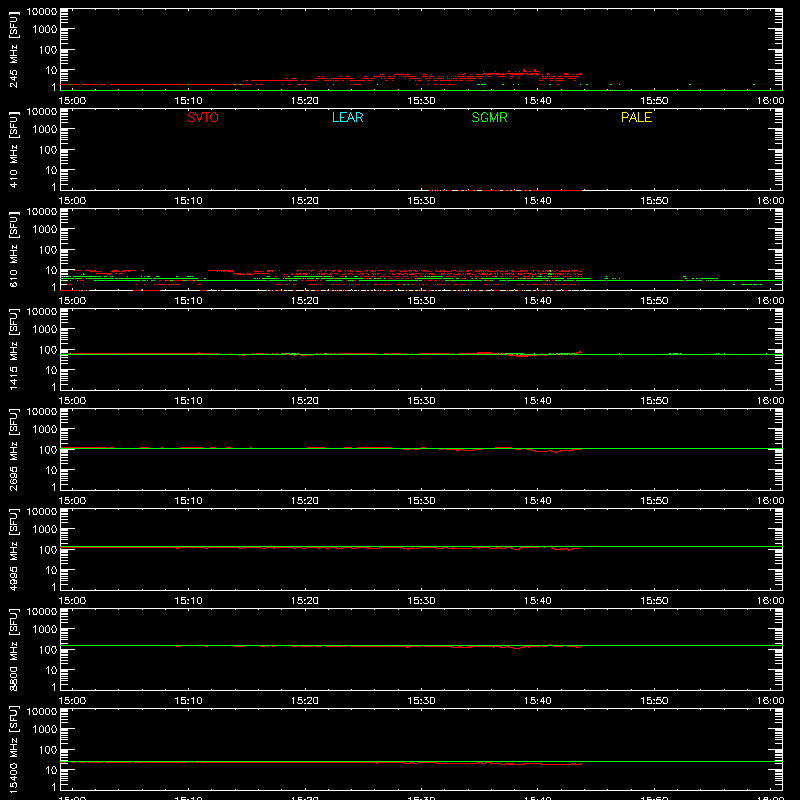Screen dimensions: 800x800
Task: Select the 410 MHz [SFU] axis title
Action: click(x=14, y=150)
